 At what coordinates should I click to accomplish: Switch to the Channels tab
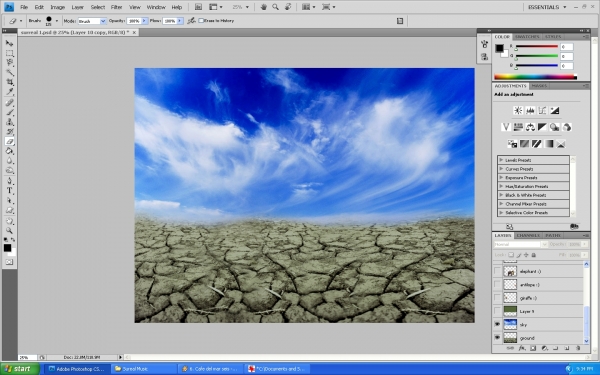[528, 235]
